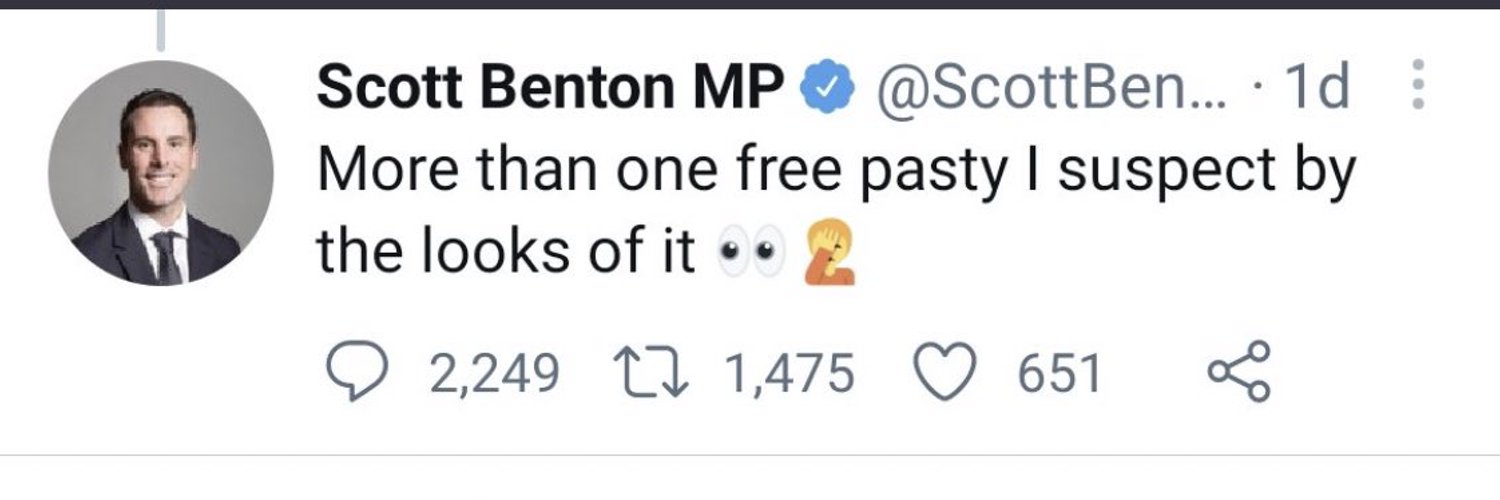Open the Scott Benton MP display name
The height and width of the screenshot is (500, 1500).
[550, 90]
